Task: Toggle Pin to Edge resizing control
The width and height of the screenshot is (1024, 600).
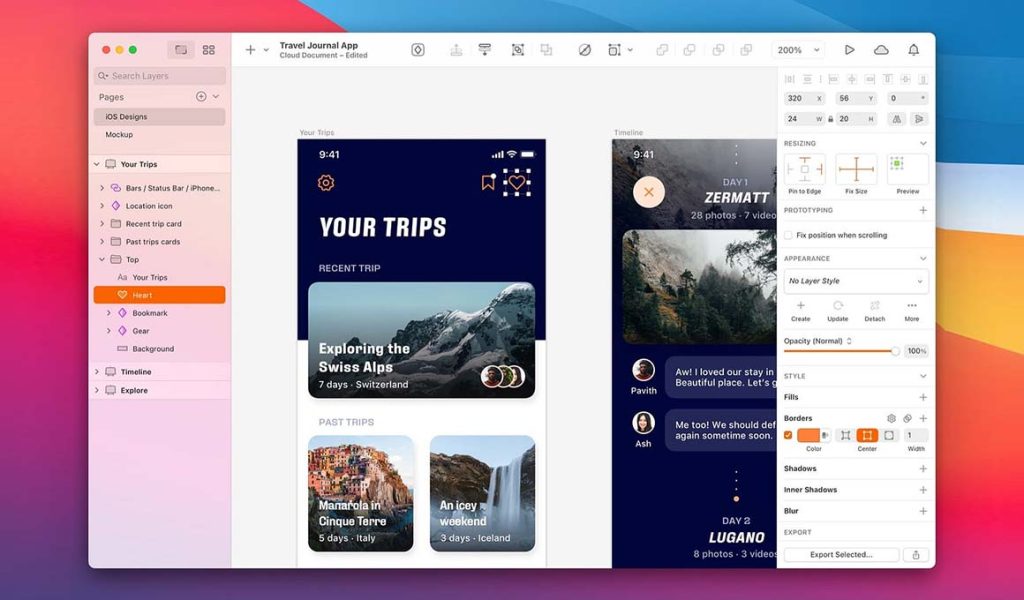Action: click(x=805, y=170)
